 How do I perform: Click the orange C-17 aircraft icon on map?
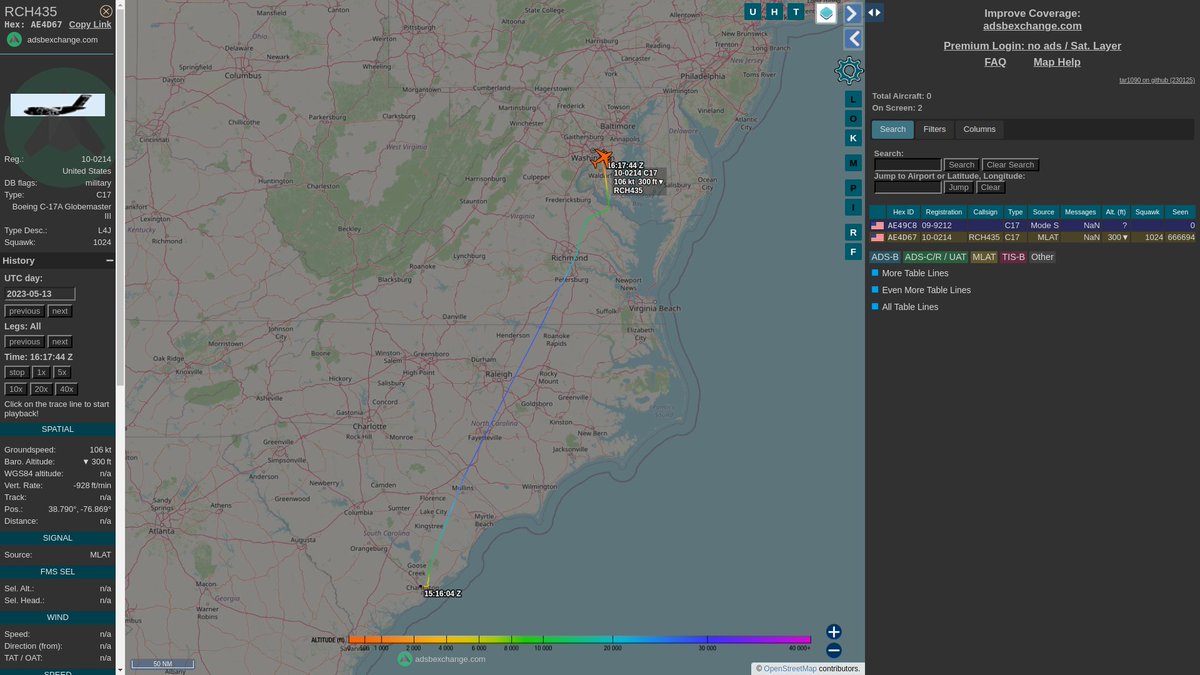[x=602, y=158]
